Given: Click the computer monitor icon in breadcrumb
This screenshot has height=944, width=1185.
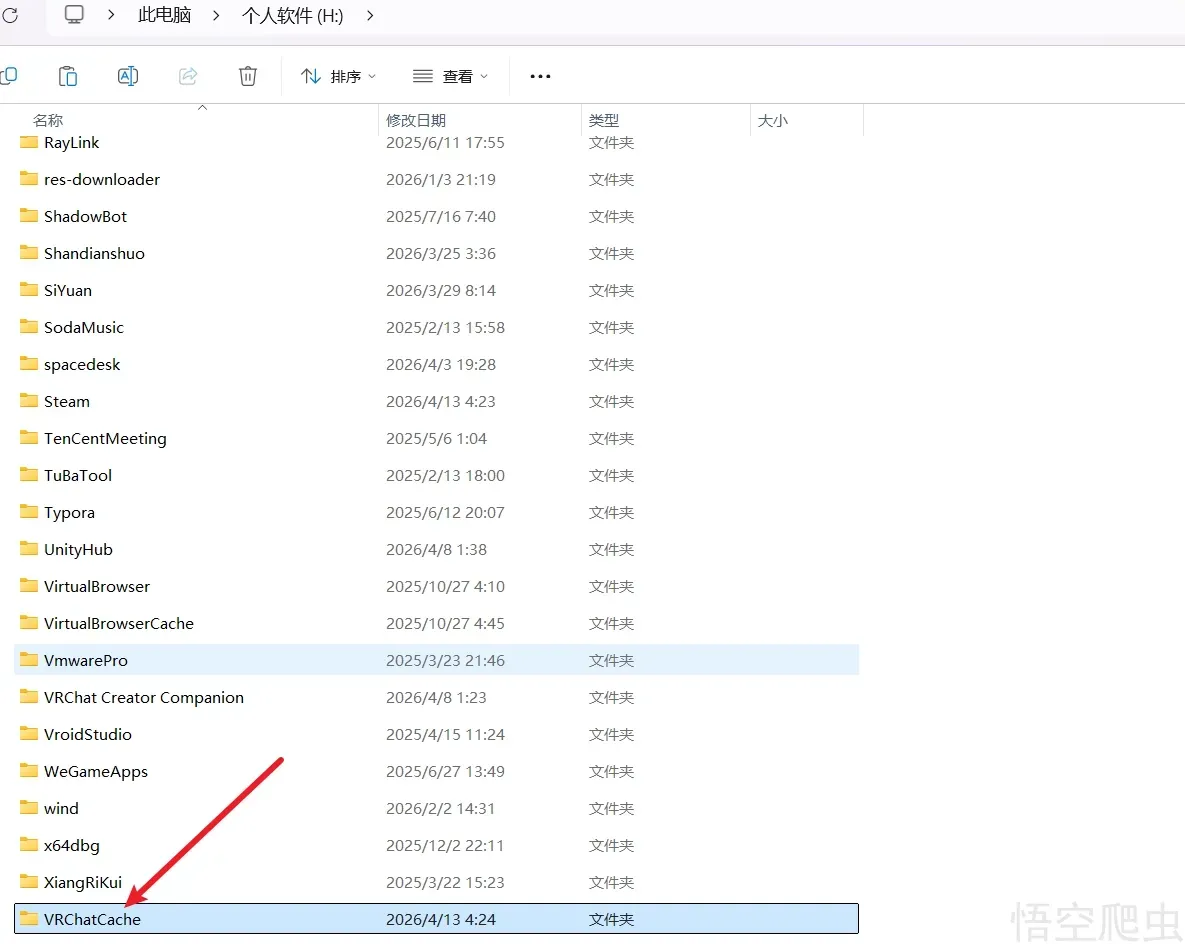Looking at the screenshot, I should (x=74, y=15).
